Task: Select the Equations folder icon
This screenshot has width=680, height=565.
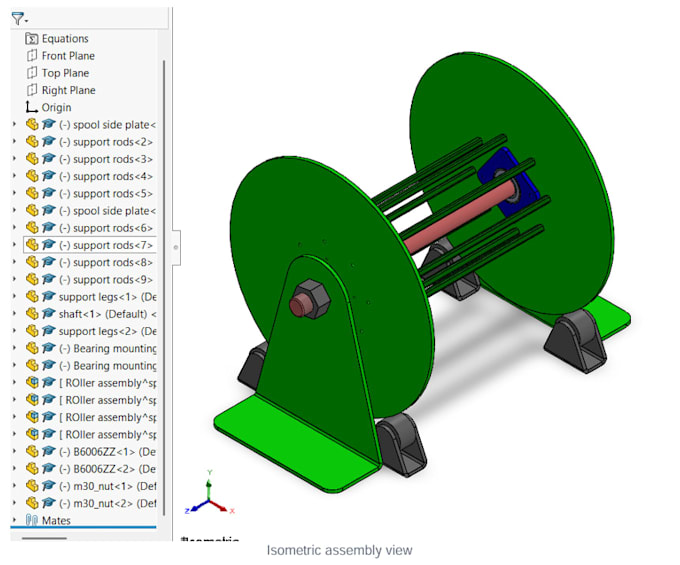Action: point(31,39)
